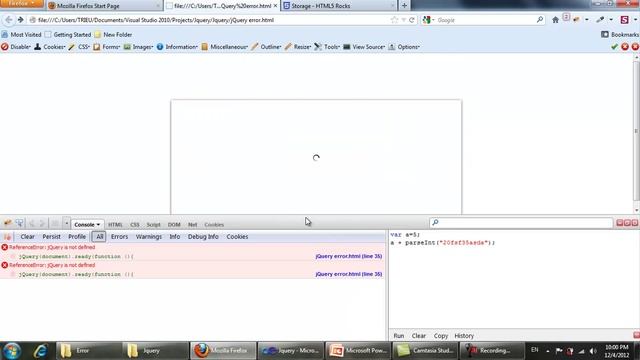Open the Error folder in taskbar
Screen dimensions: 640x360
tap(88, 351)
